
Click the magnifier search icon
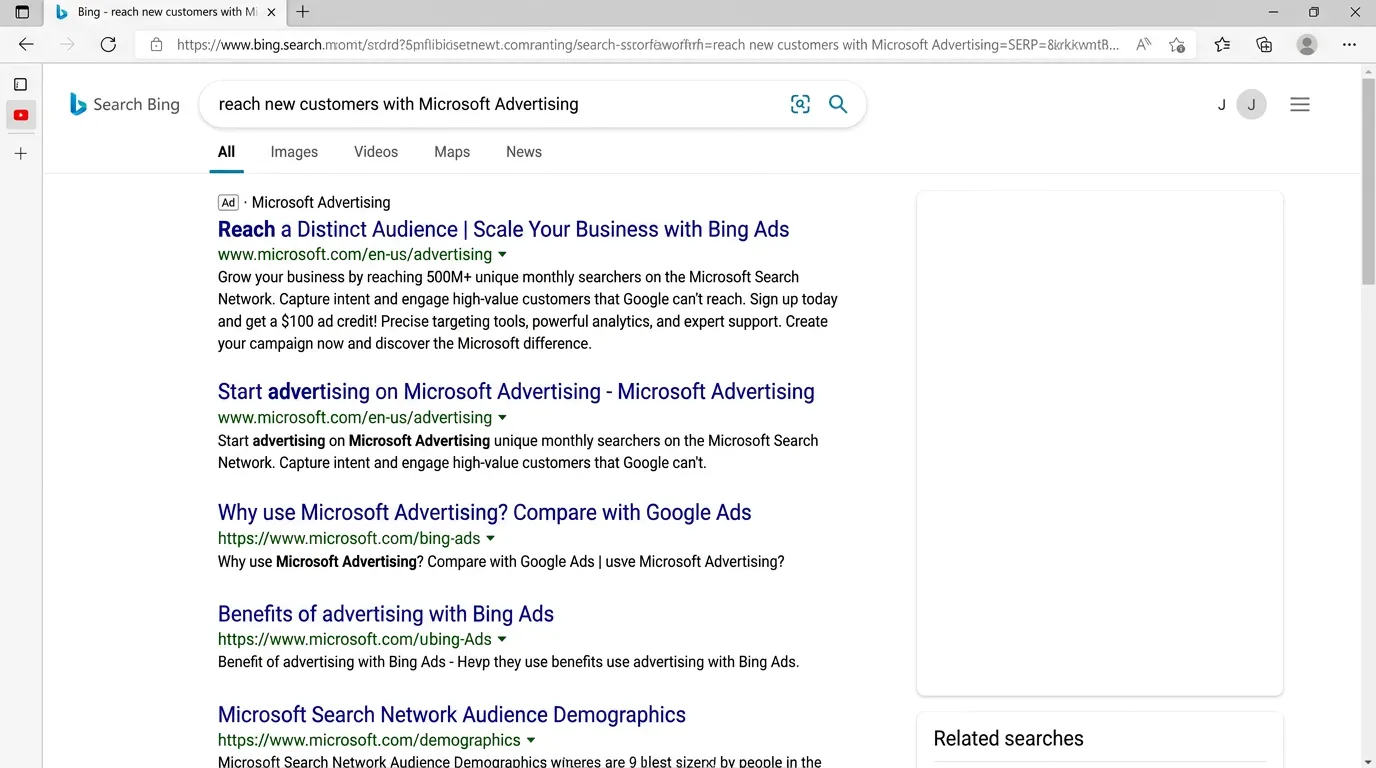[838, 104]
